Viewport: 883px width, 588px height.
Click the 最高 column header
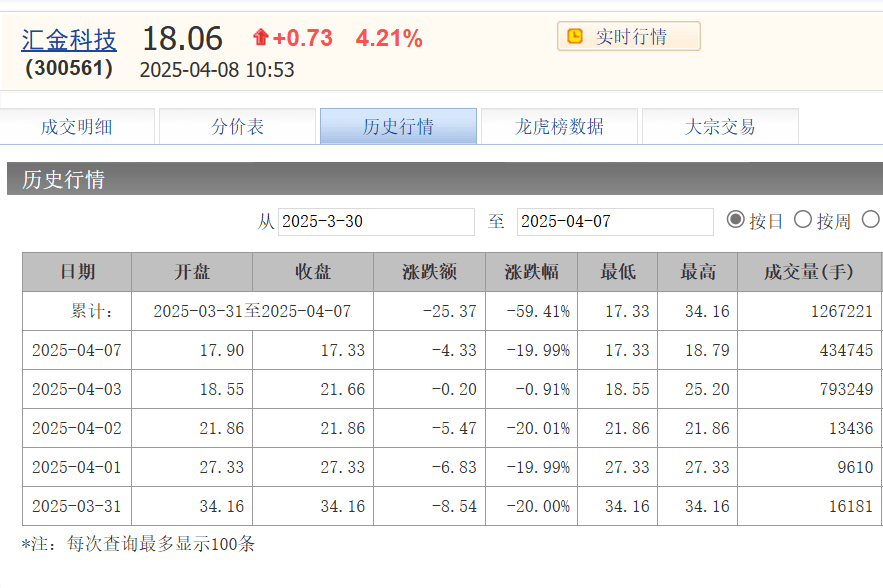(x=698, y=272)
